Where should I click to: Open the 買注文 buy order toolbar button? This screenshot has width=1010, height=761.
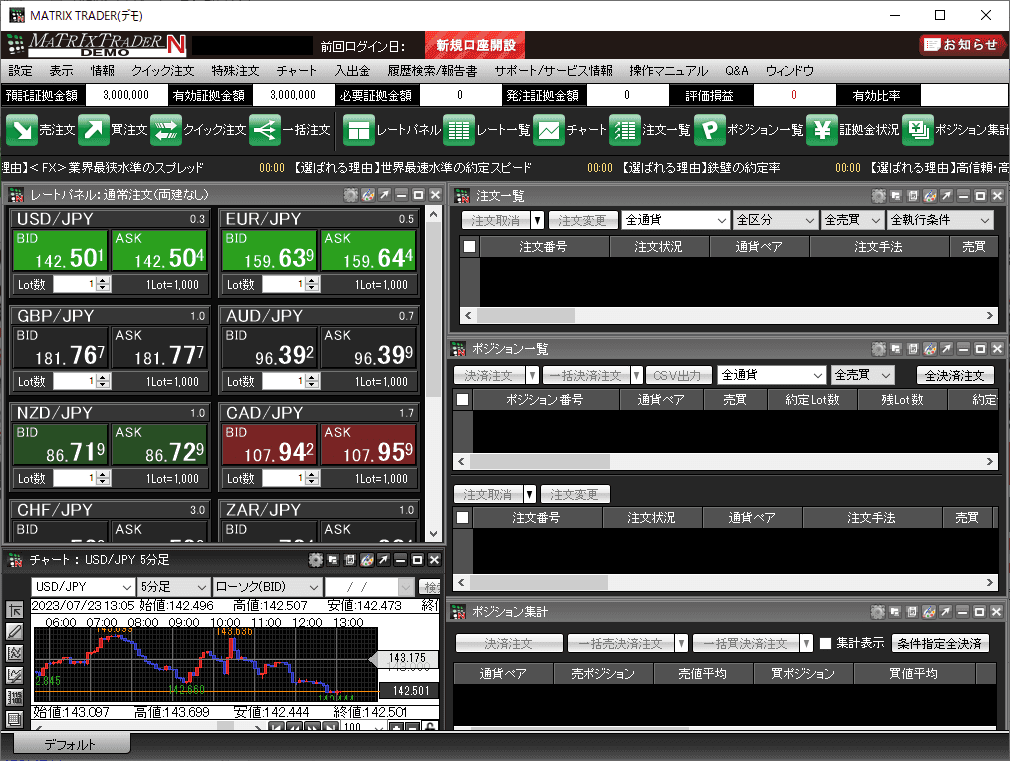(113, 130)
